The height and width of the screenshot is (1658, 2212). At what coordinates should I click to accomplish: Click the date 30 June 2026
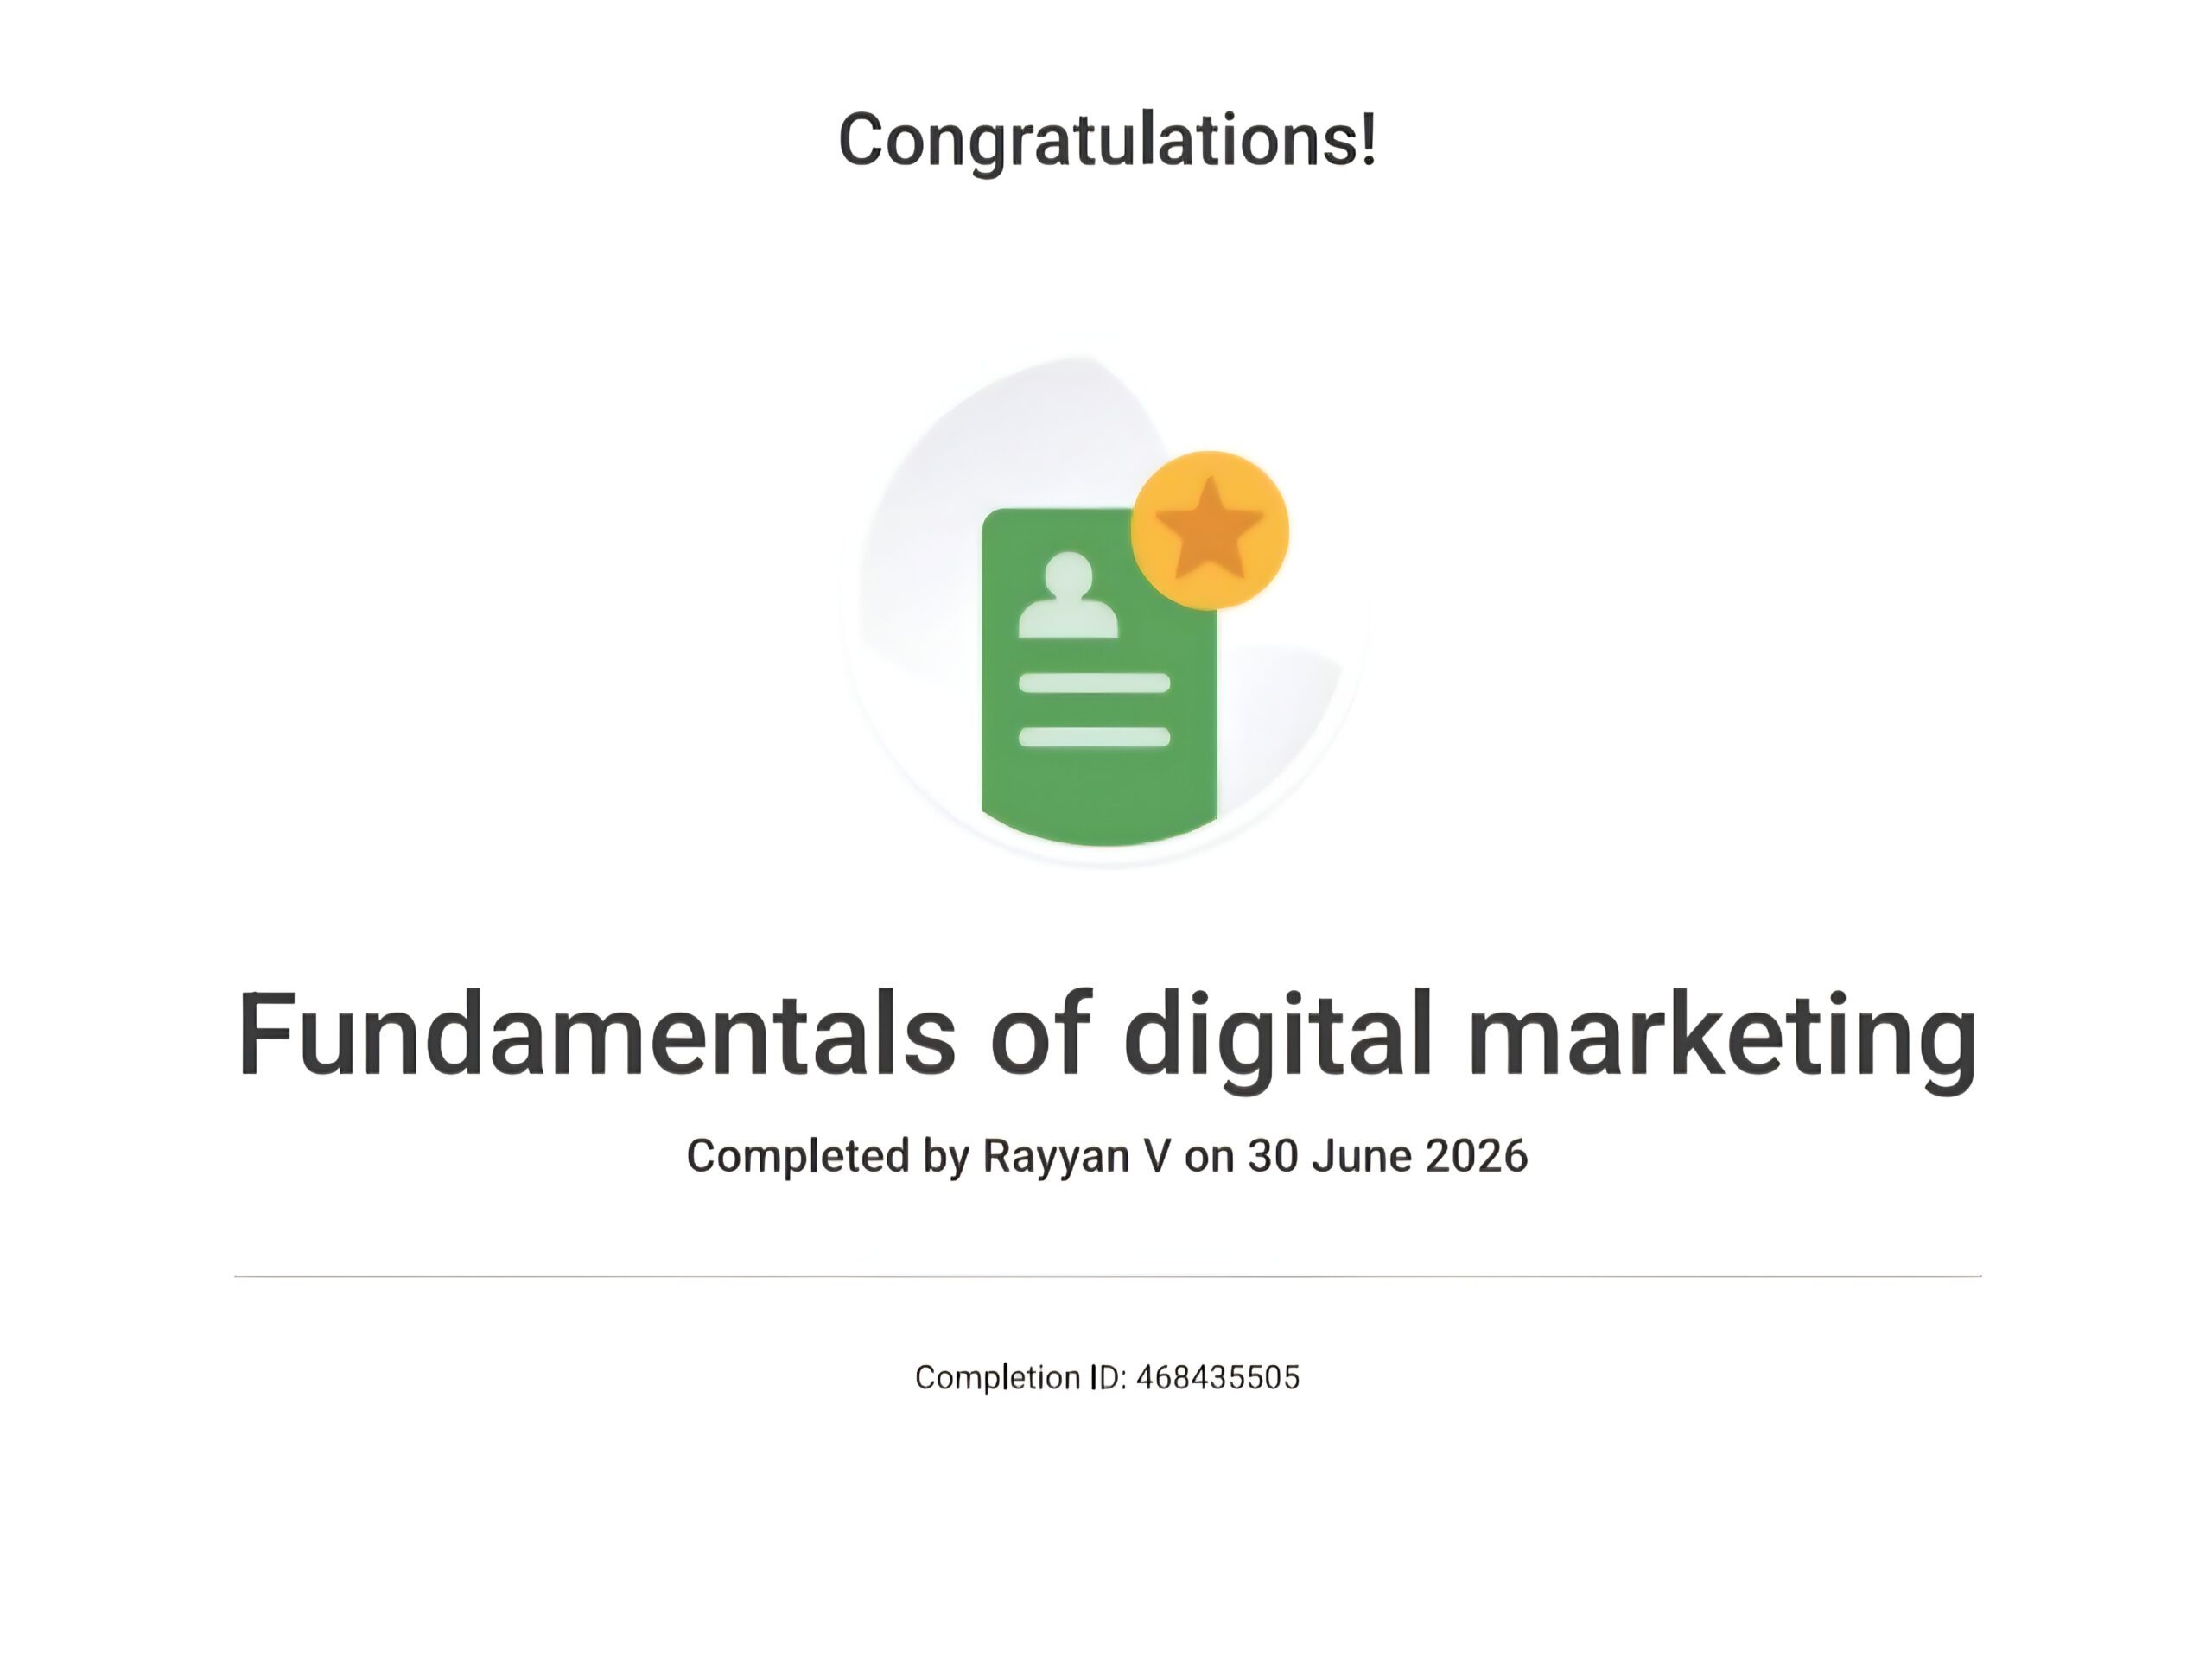pos(1388,1155)
